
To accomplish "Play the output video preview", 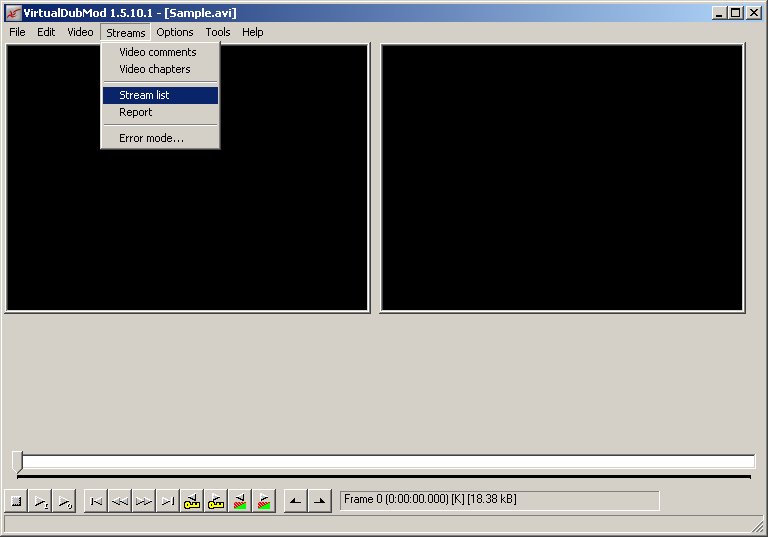I will (x=65, y=501).
